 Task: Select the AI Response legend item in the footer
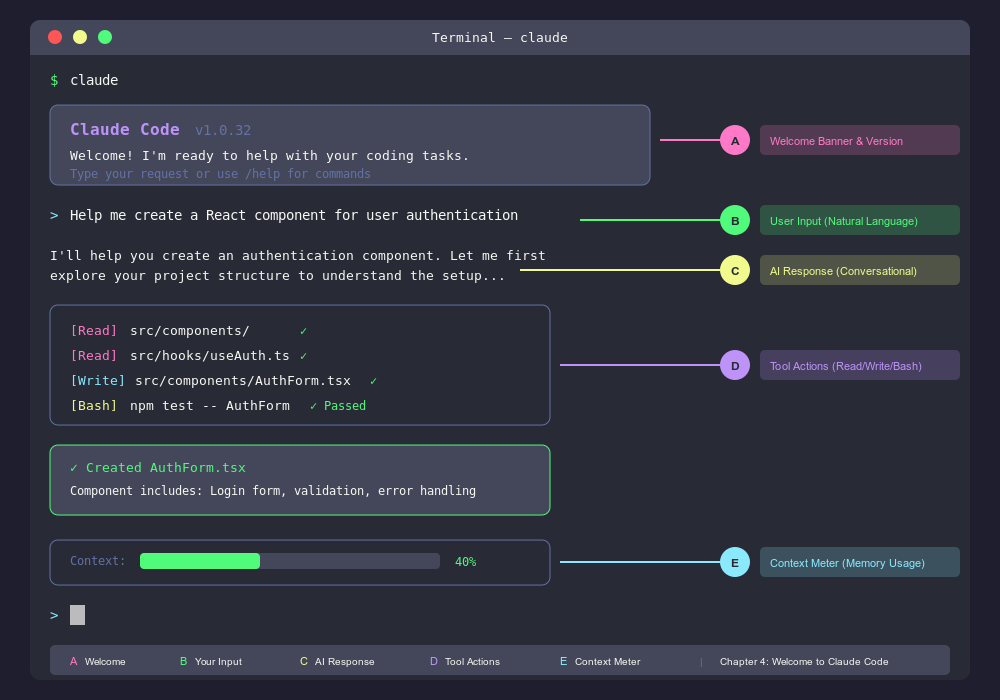[337, 661]
